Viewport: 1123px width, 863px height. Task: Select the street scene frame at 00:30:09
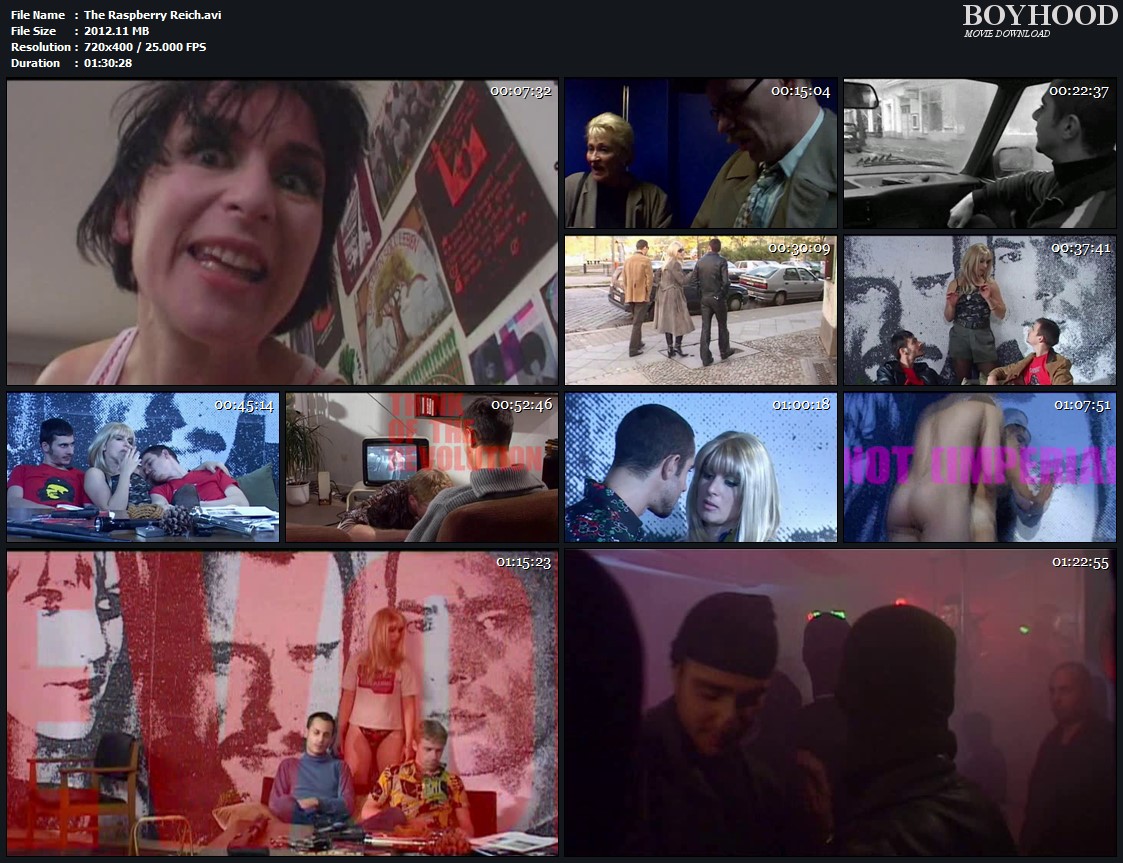click(700, 310)
